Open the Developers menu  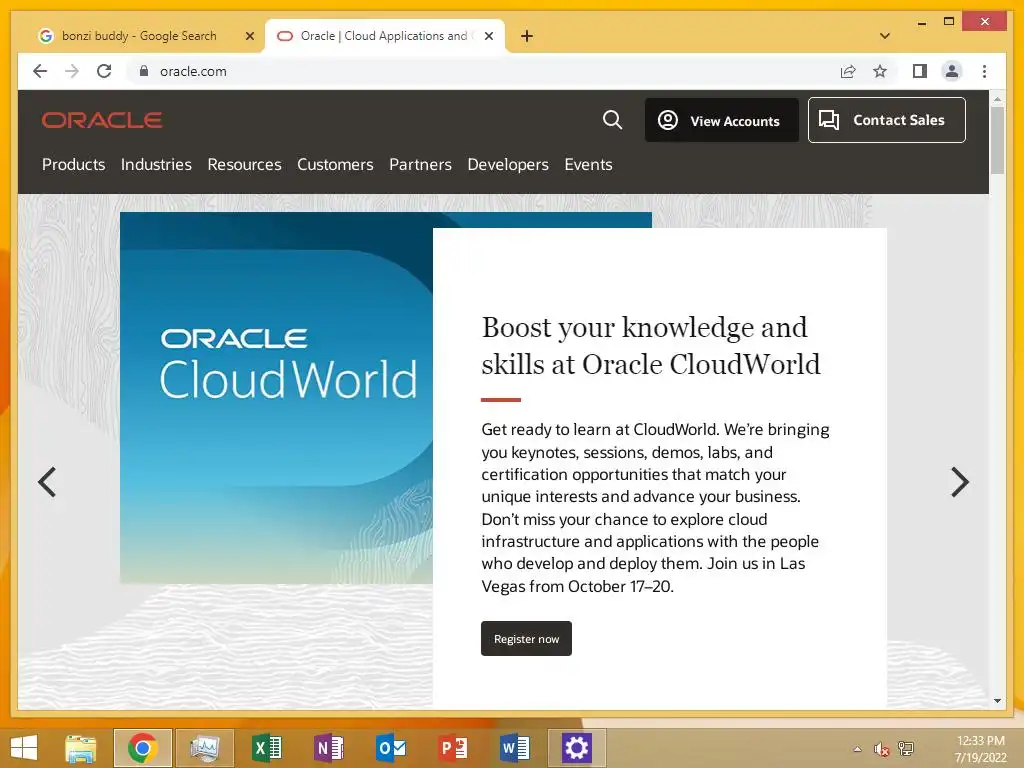point(508,165)
